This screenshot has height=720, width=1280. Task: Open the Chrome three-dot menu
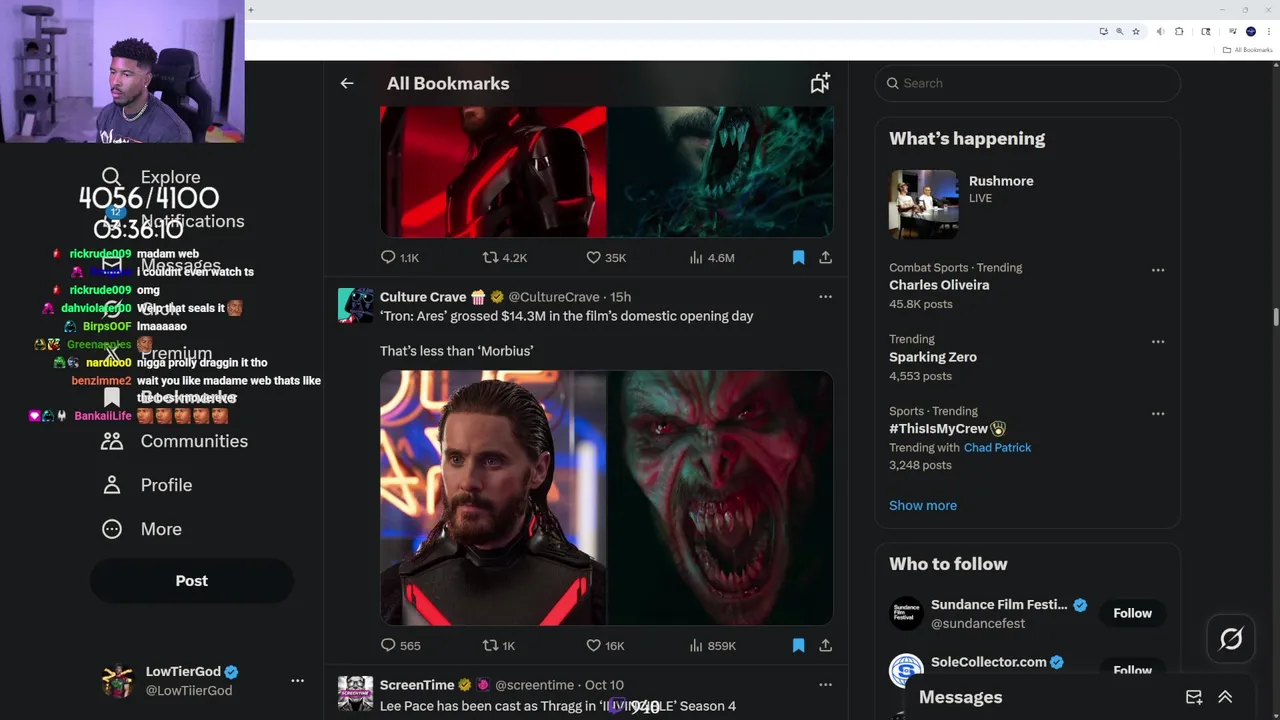click(1268, 32)
